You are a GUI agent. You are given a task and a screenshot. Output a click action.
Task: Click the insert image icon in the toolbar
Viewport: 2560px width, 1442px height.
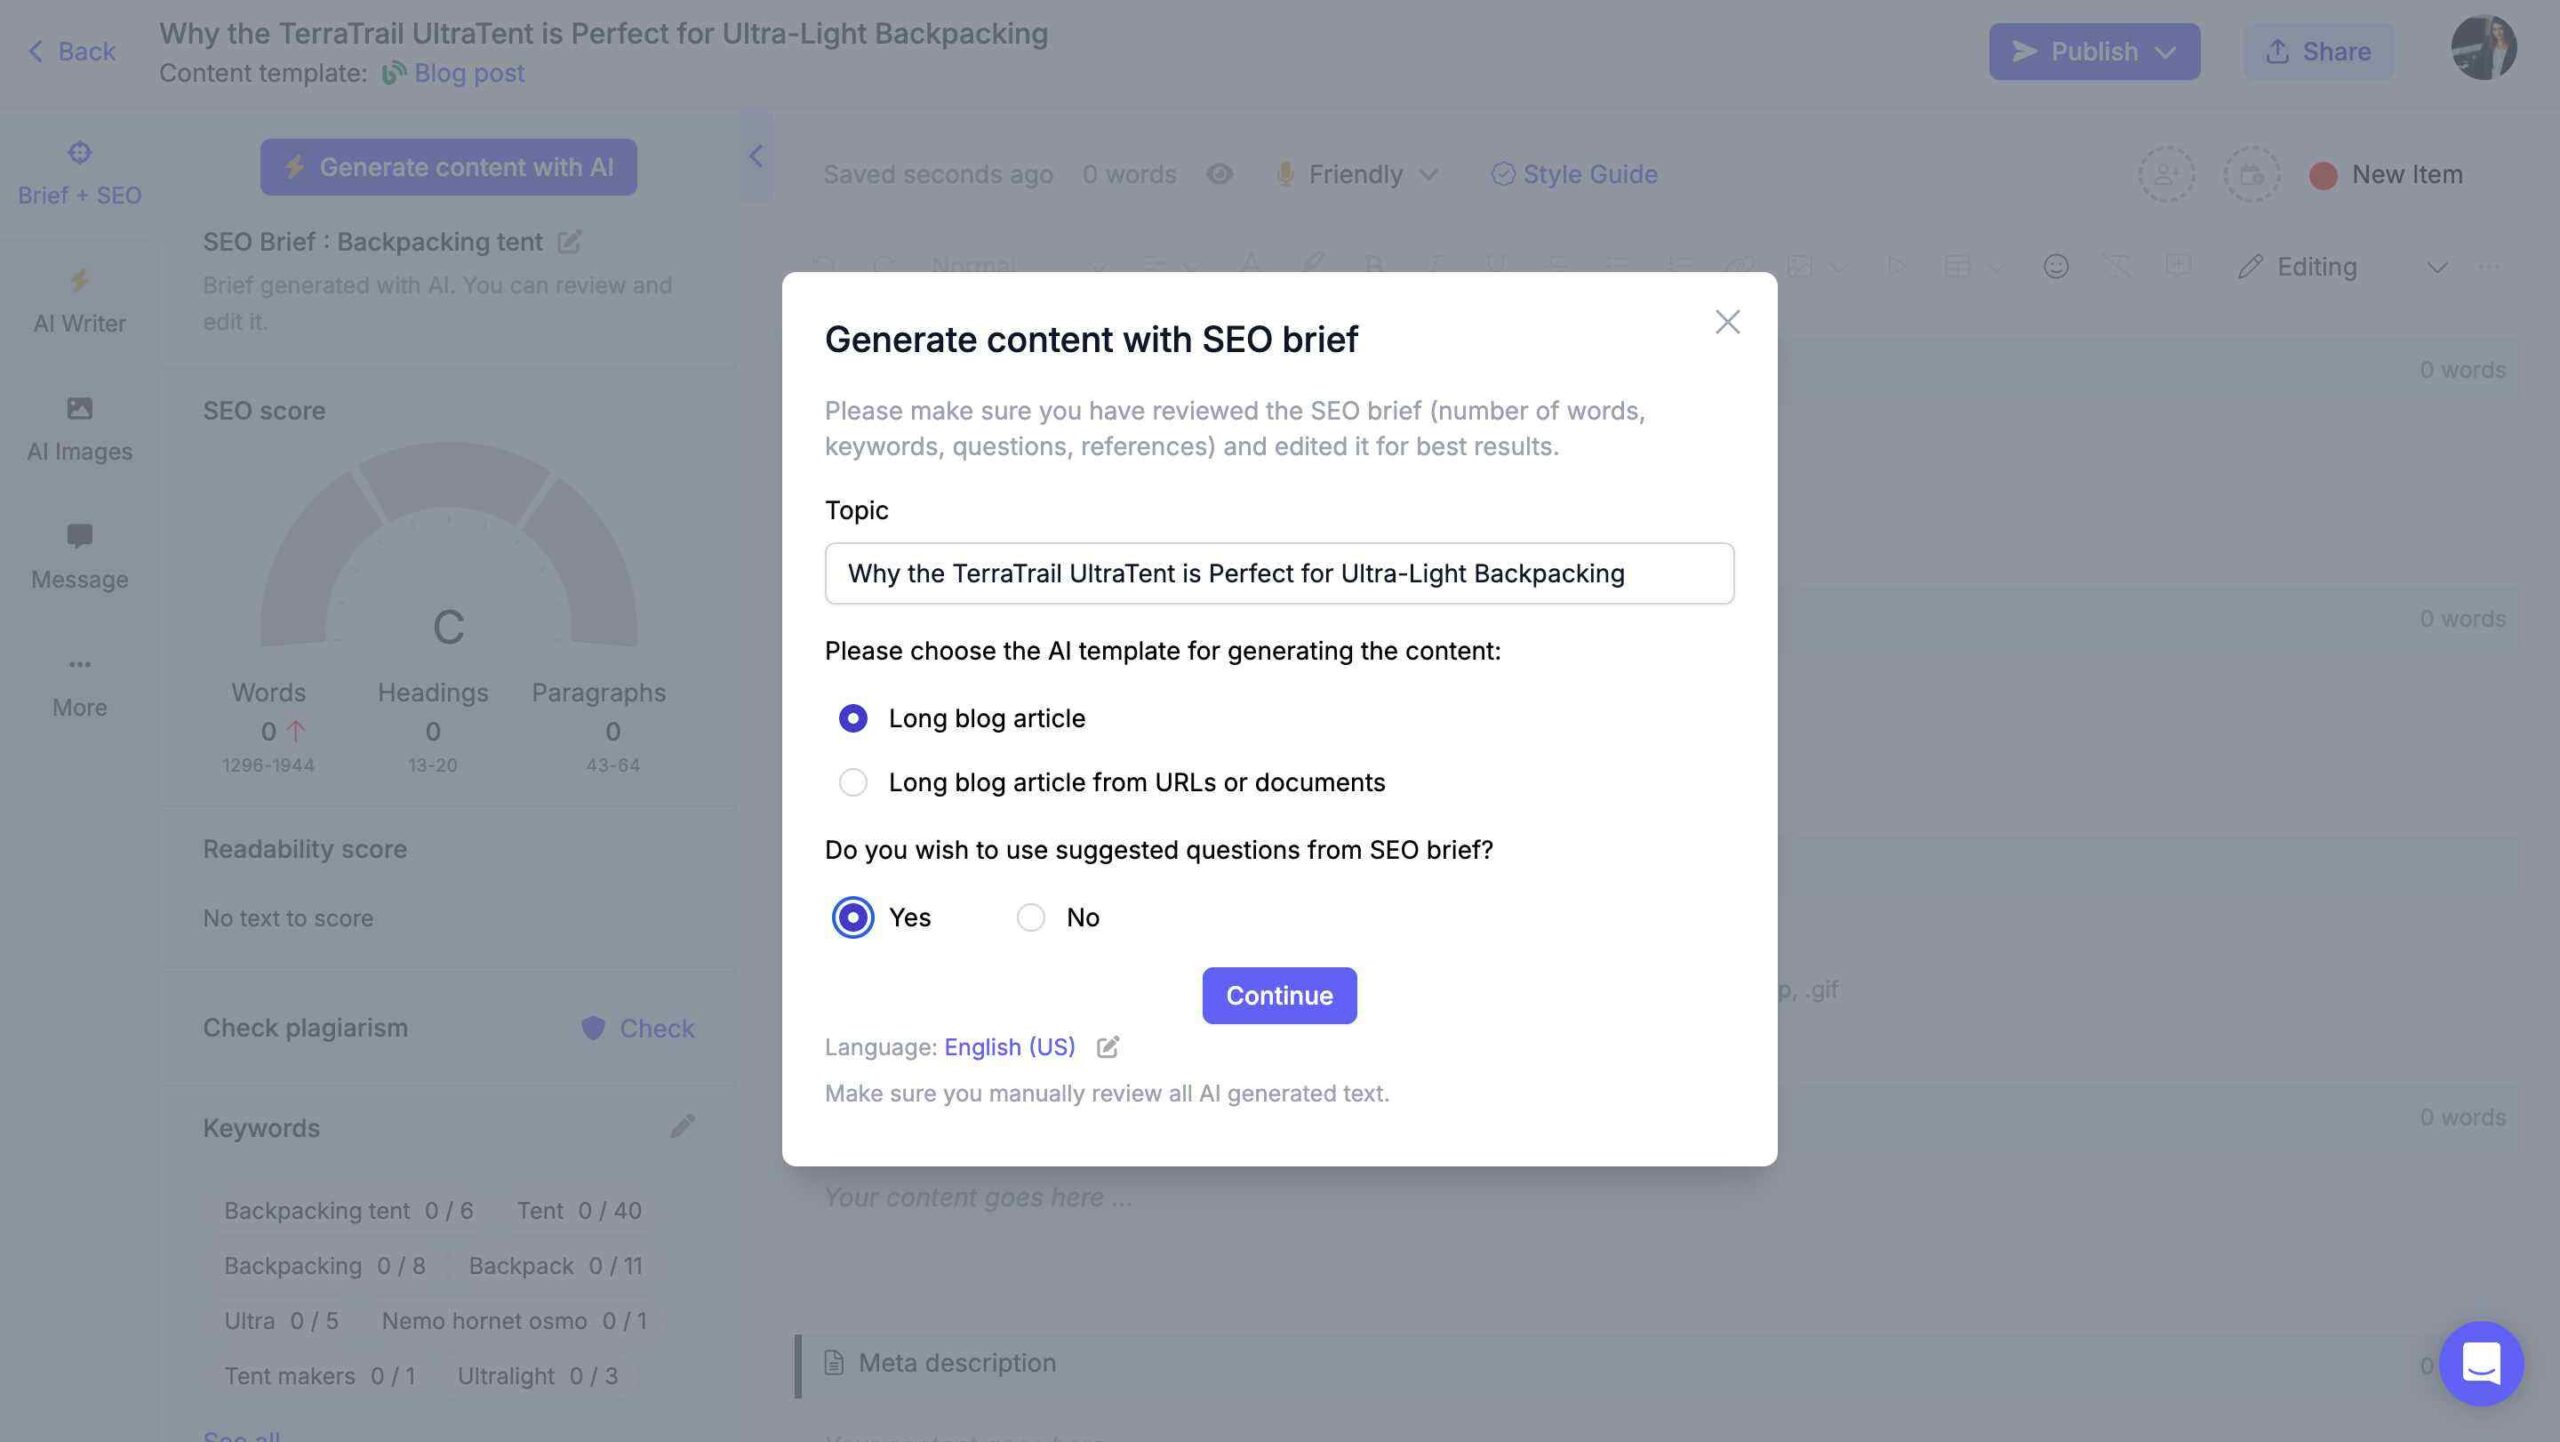(1799, 266)
